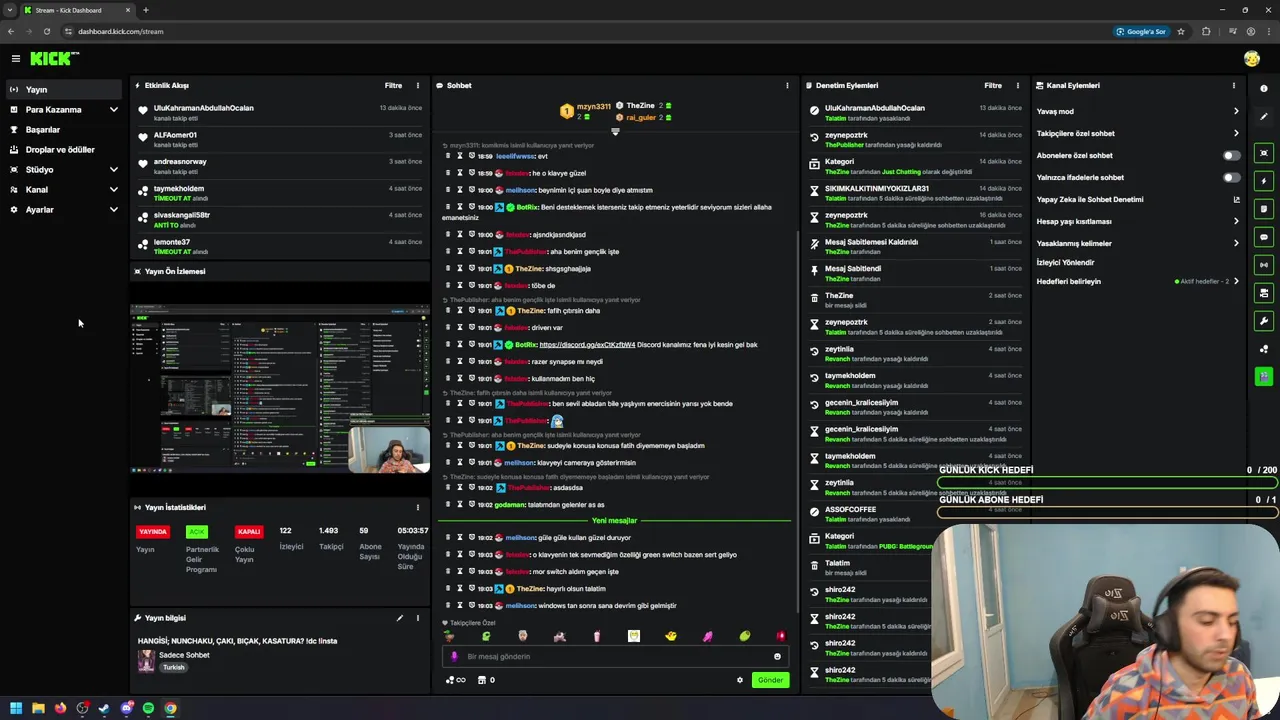Open Hedefleri belirleyin chevron

point(1236,282)
